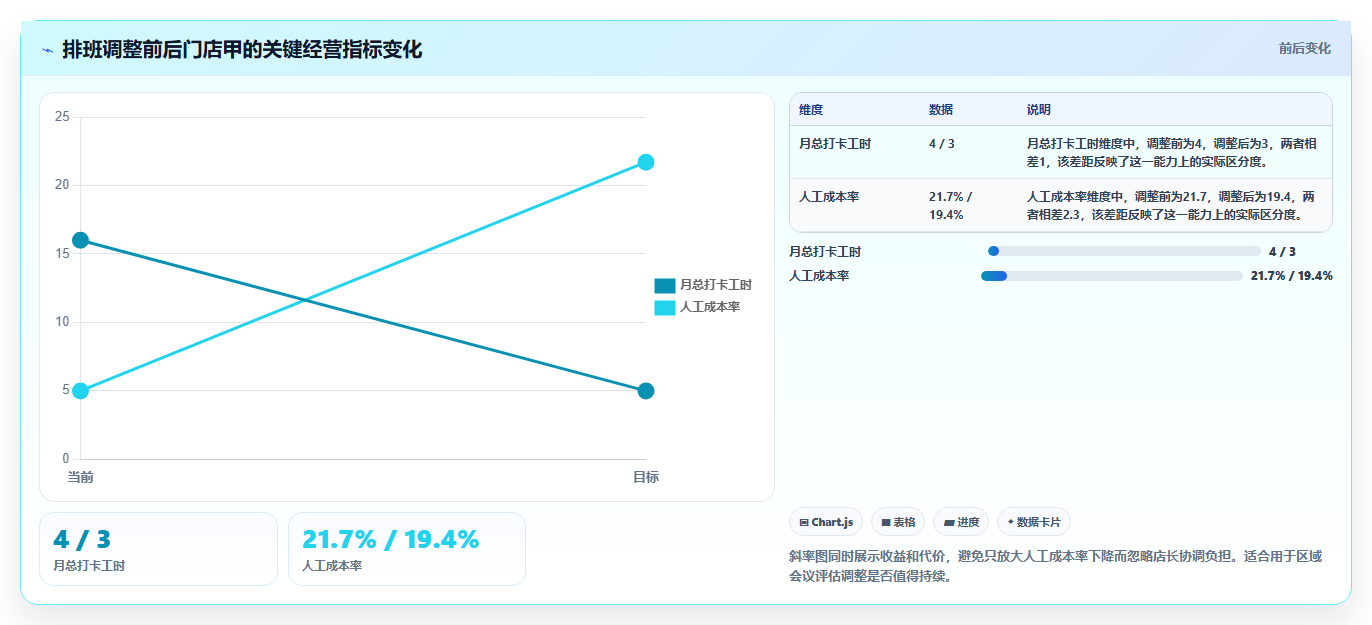Click the 人工成本率 data point at 目标
Image resolution: width=1372 pixels, height=625 pixels.
[x=646, y=162]
